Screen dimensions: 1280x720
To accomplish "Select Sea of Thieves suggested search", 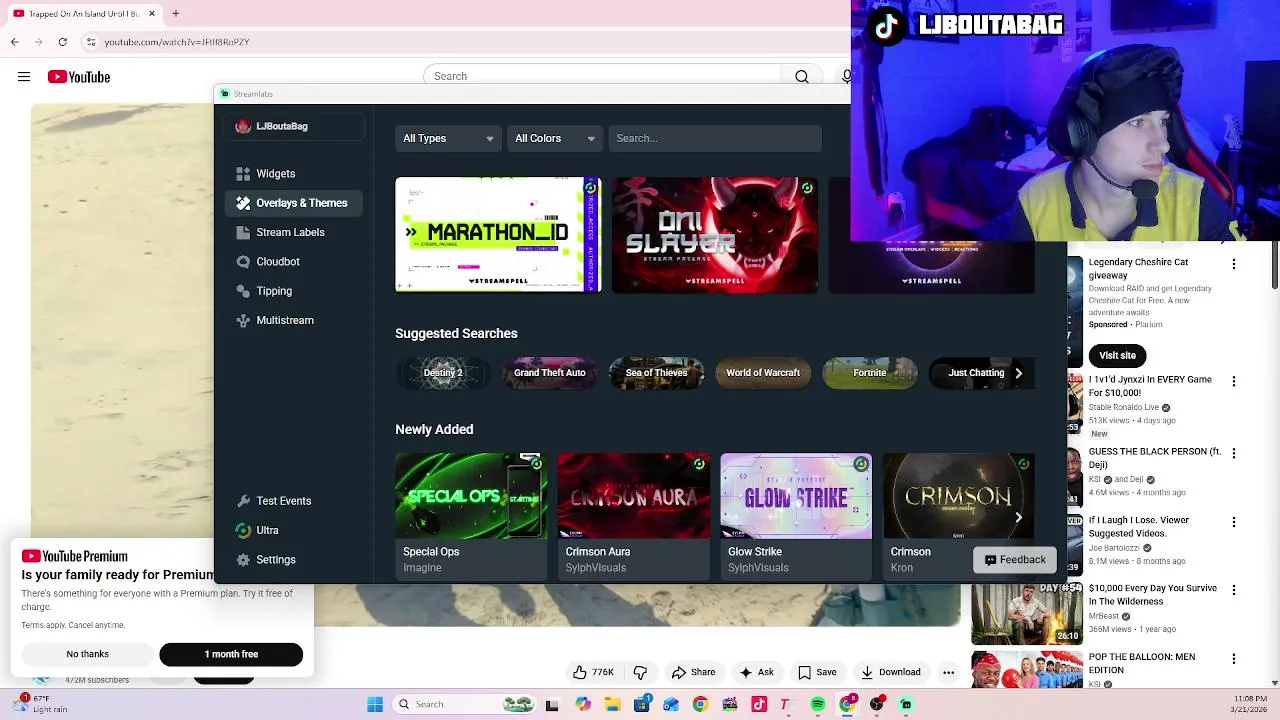I will (x=656, y=373).
